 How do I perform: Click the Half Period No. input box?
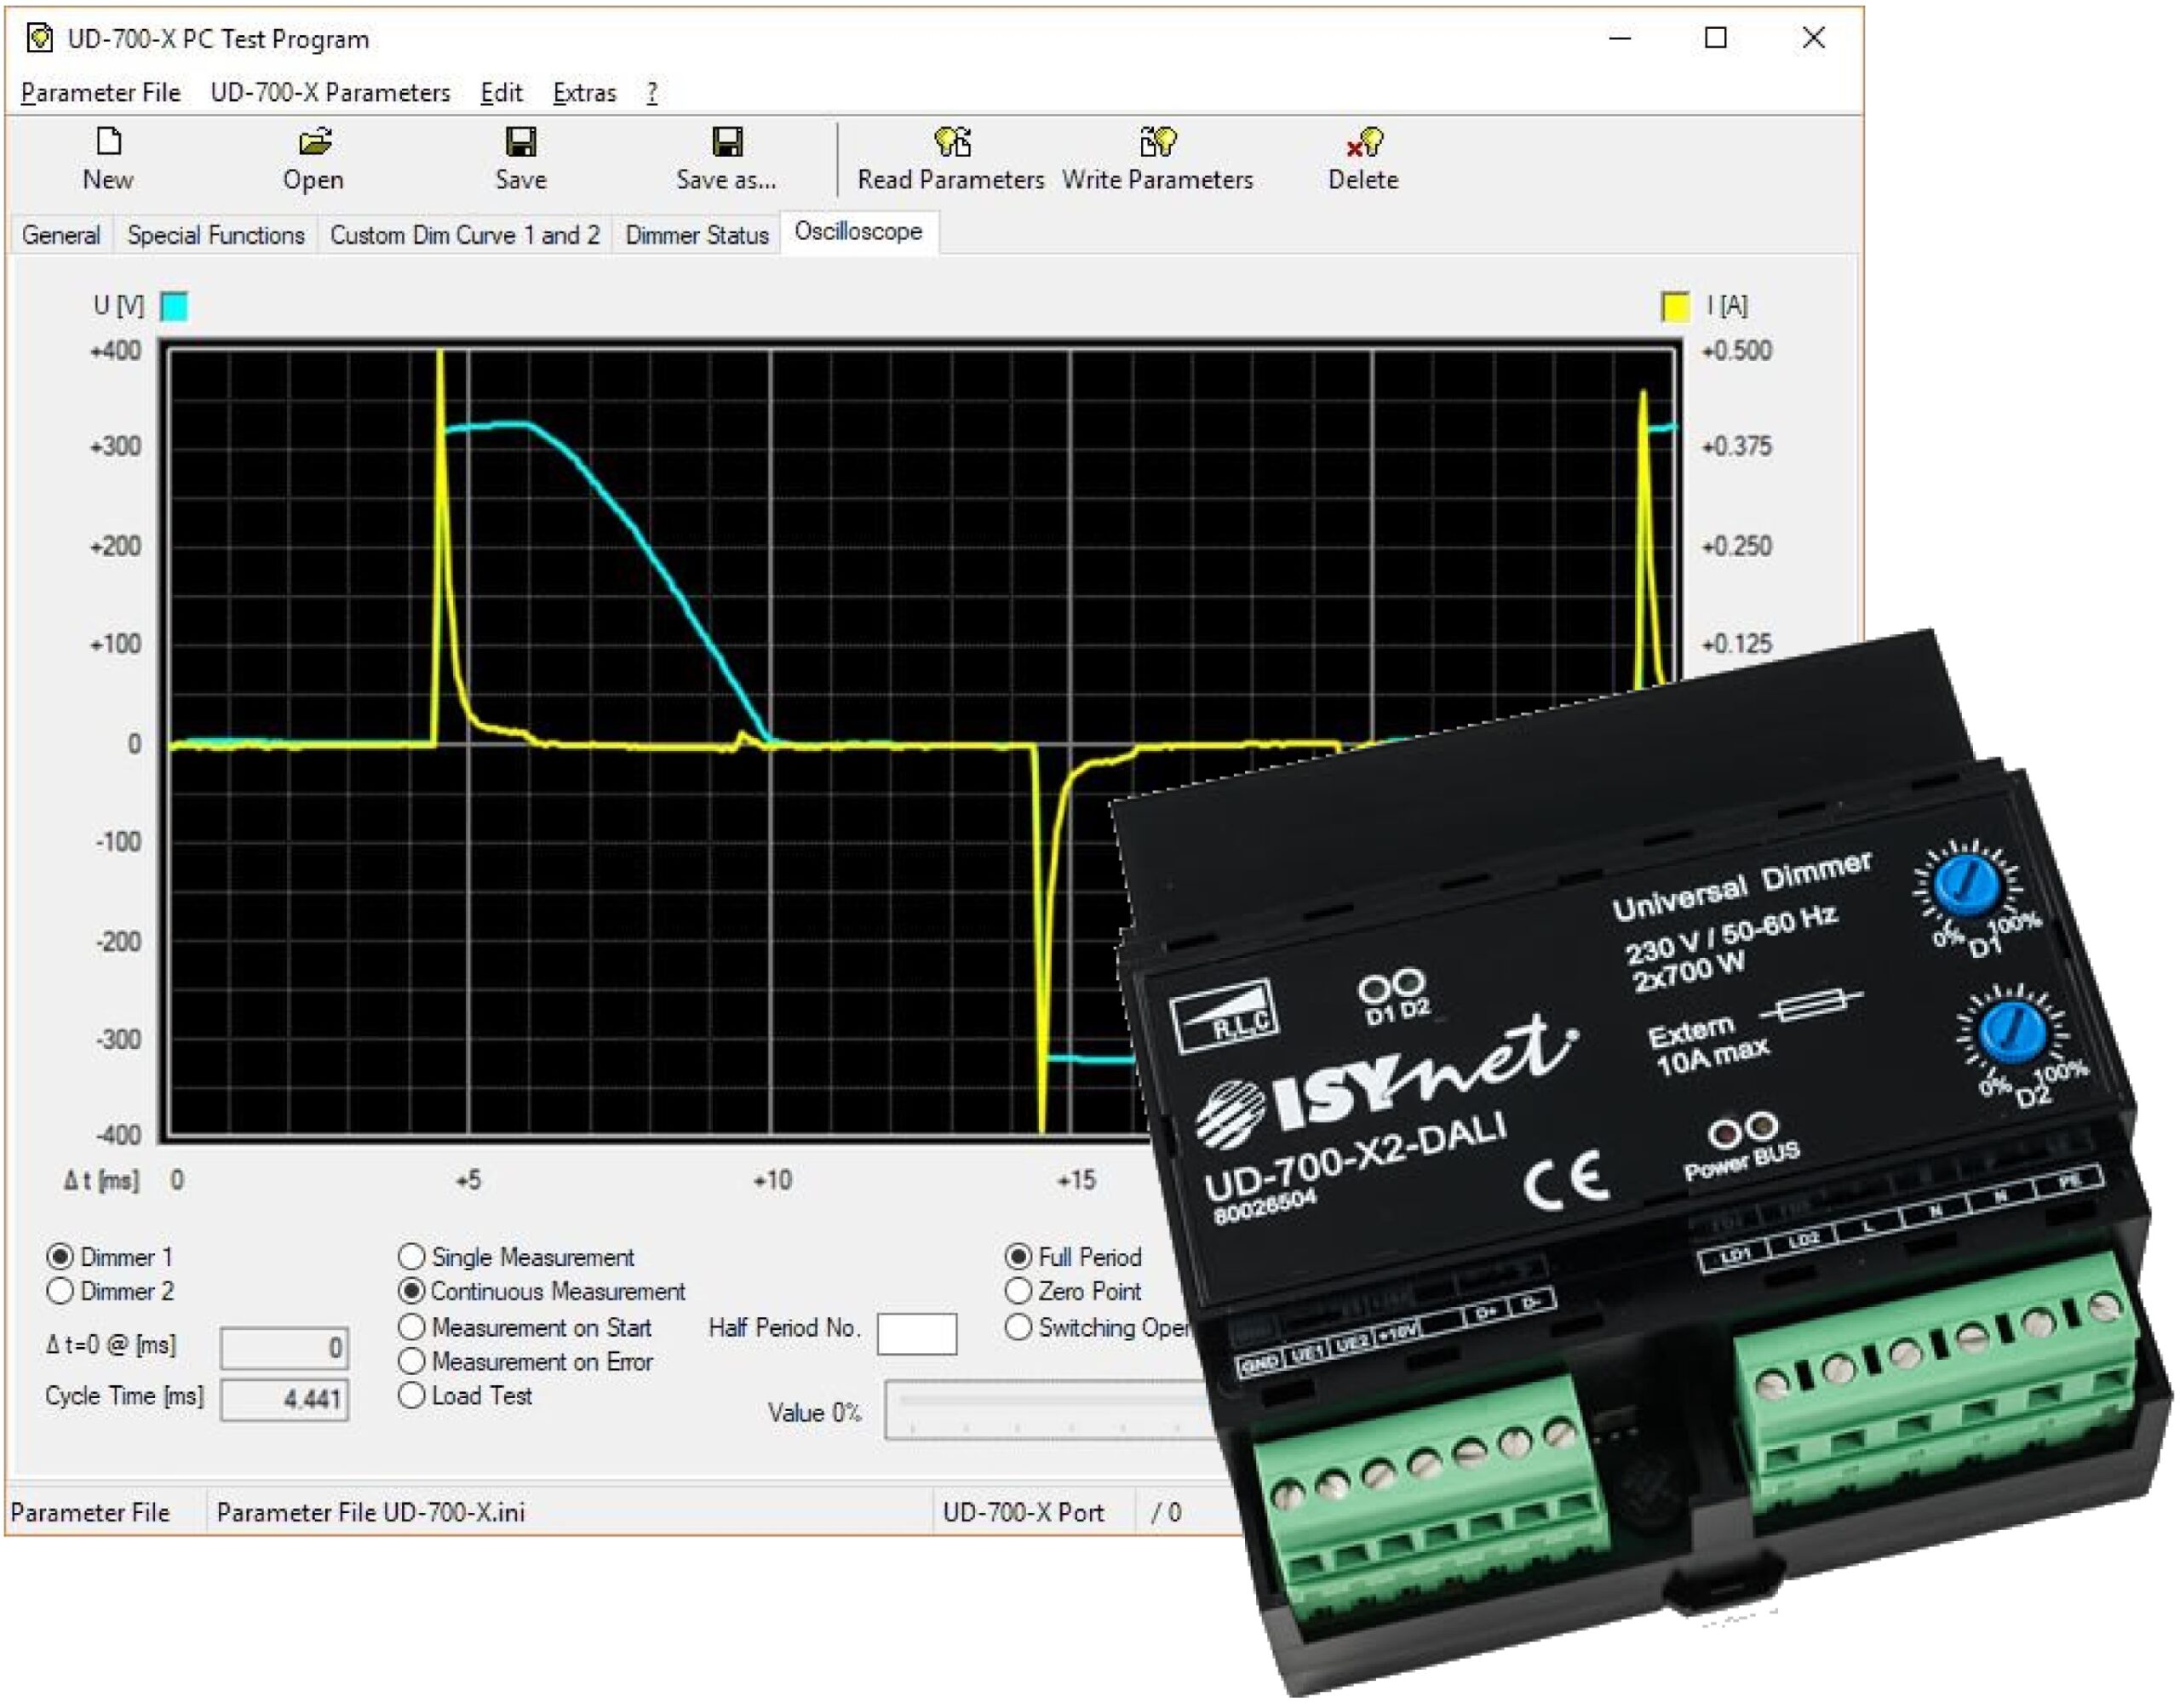coord(916,1333)
